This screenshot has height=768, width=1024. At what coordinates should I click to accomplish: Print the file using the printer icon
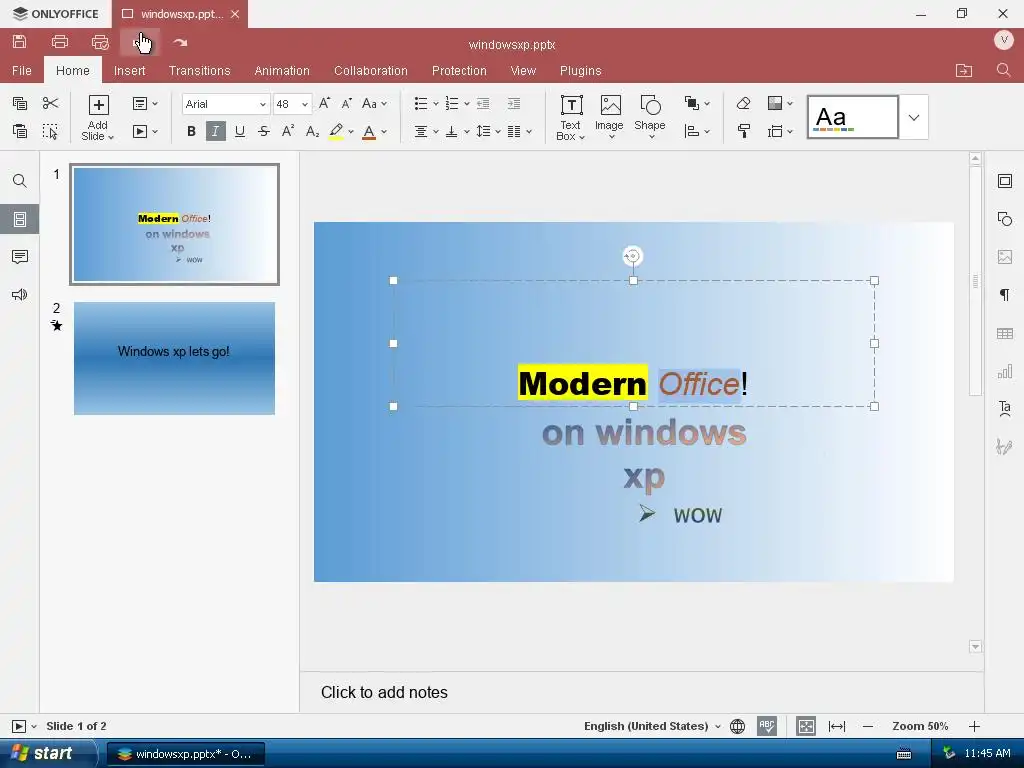coord(59,42)
